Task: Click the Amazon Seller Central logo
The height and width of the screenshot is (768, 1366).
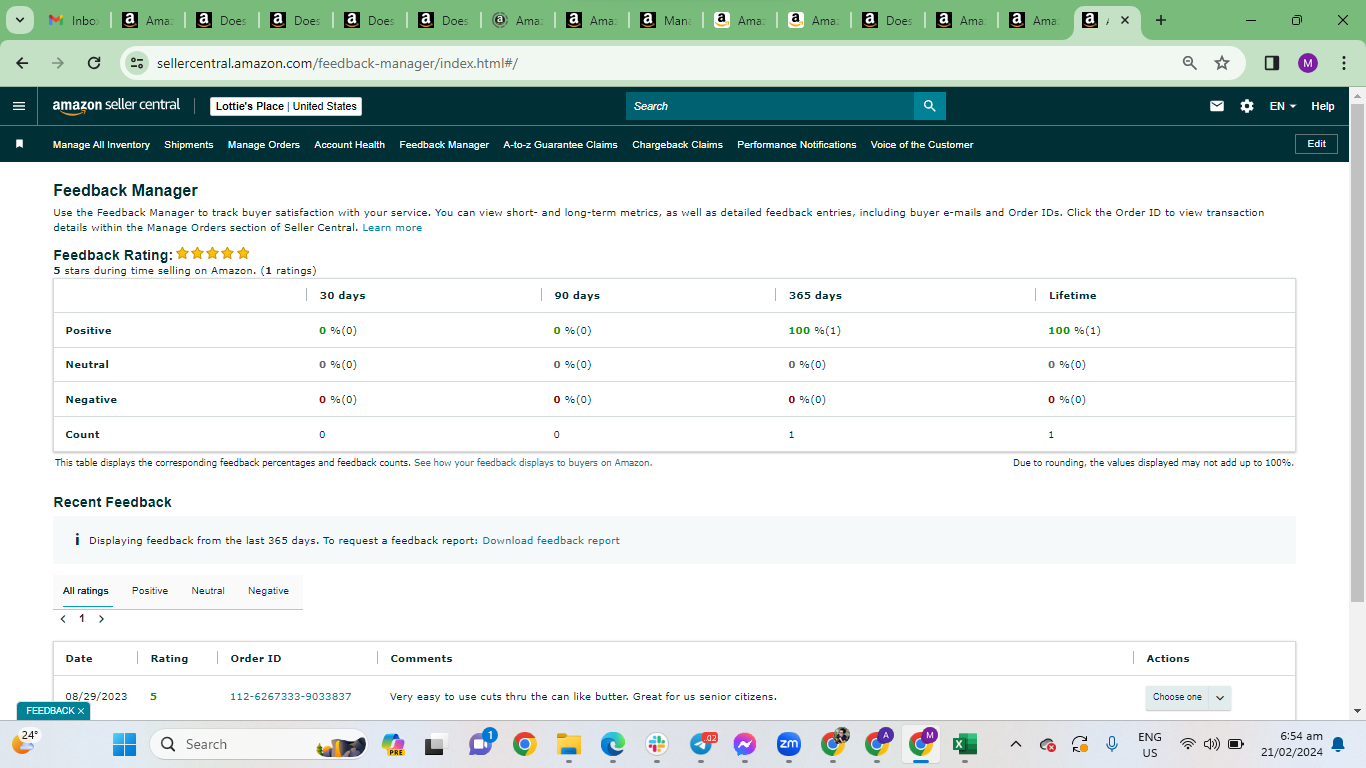Action: 116,106
